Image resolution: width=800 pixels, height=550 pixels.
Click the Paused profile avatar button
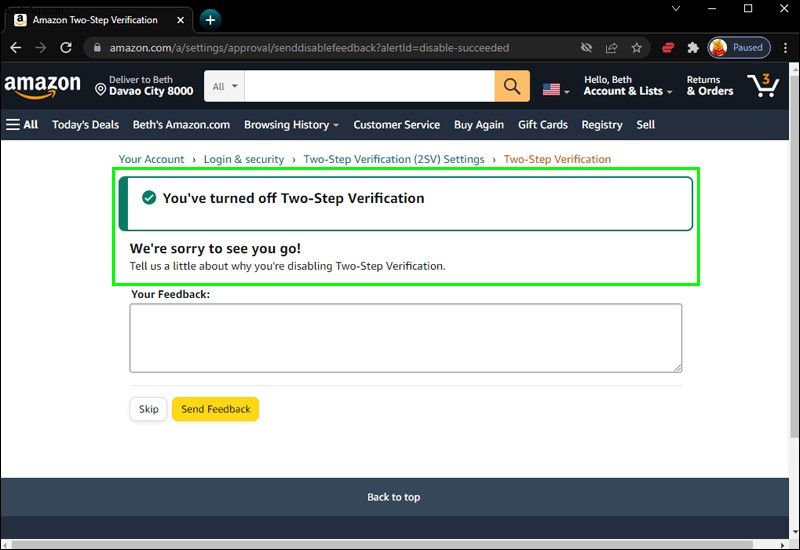(739, 47)
